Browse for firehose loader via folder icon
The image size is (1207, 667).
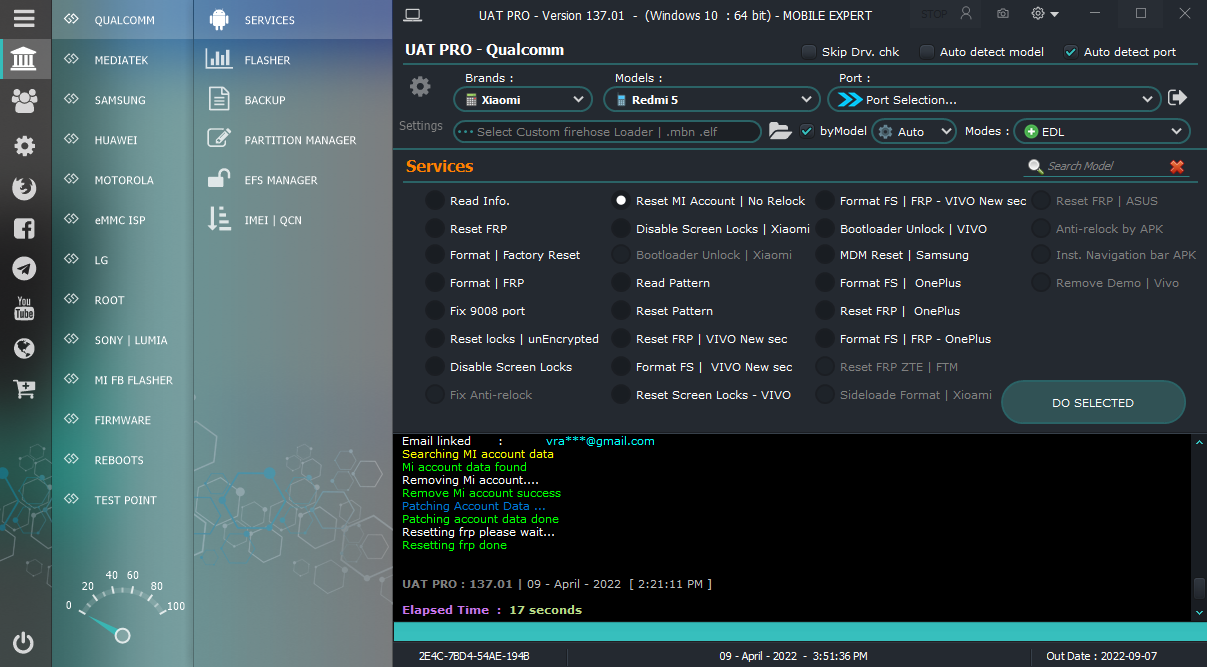click(x=779, y=131)
